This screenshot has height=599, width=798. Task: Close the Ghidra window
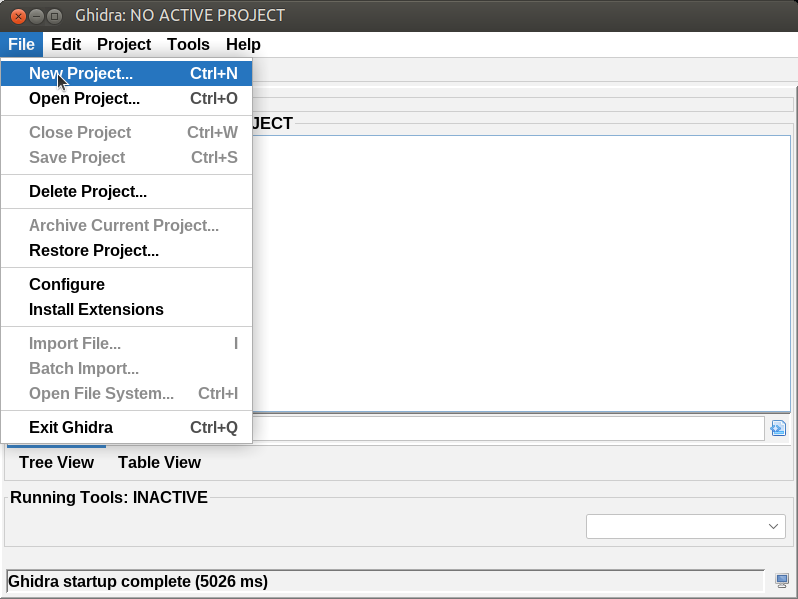click(x=18, y=16)
